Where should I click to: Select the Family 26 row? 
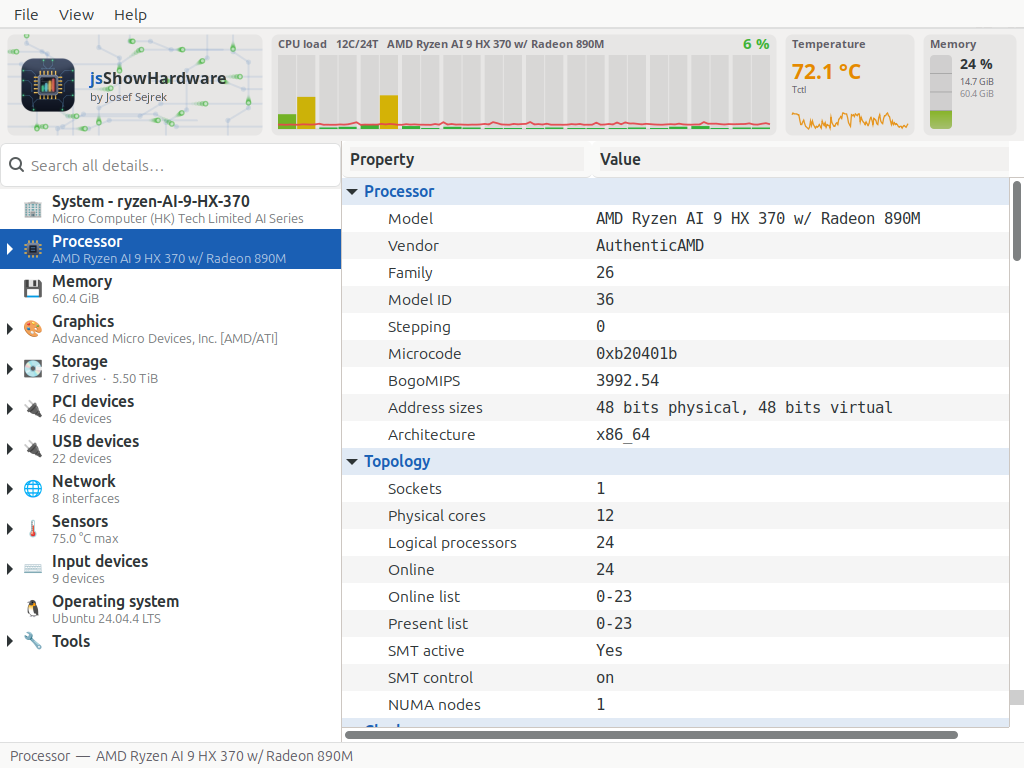(x=675, y=272)
